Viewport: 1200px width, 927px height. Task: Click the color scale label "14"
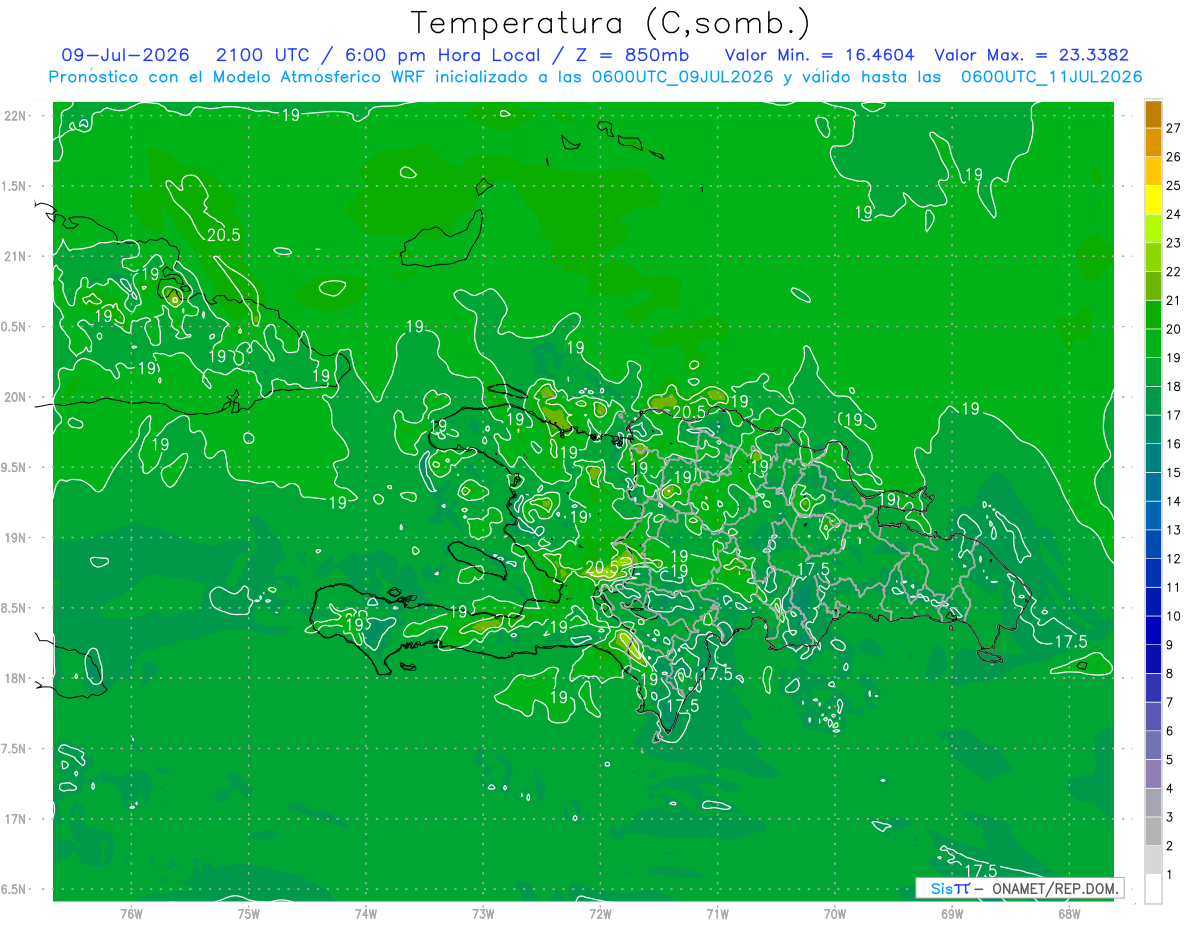click(x=1174, y=502)
